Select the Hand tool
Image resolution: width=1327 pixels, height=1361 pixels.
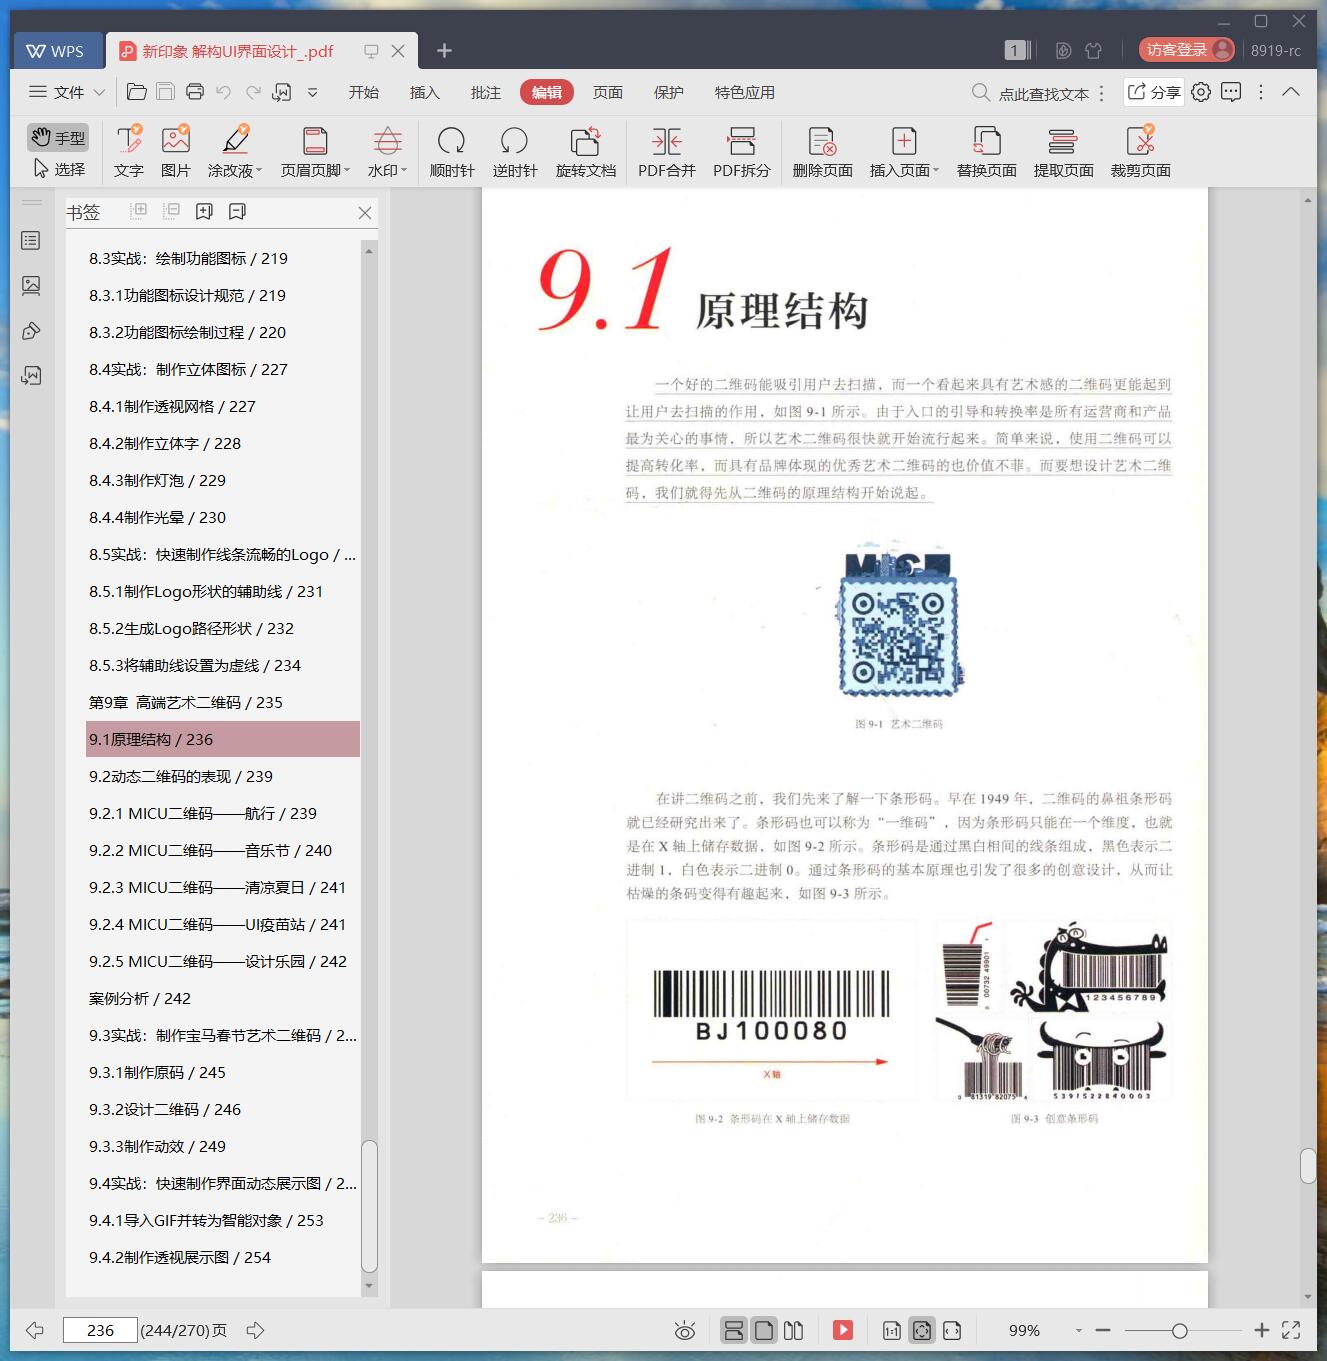(x=58, y=137)
